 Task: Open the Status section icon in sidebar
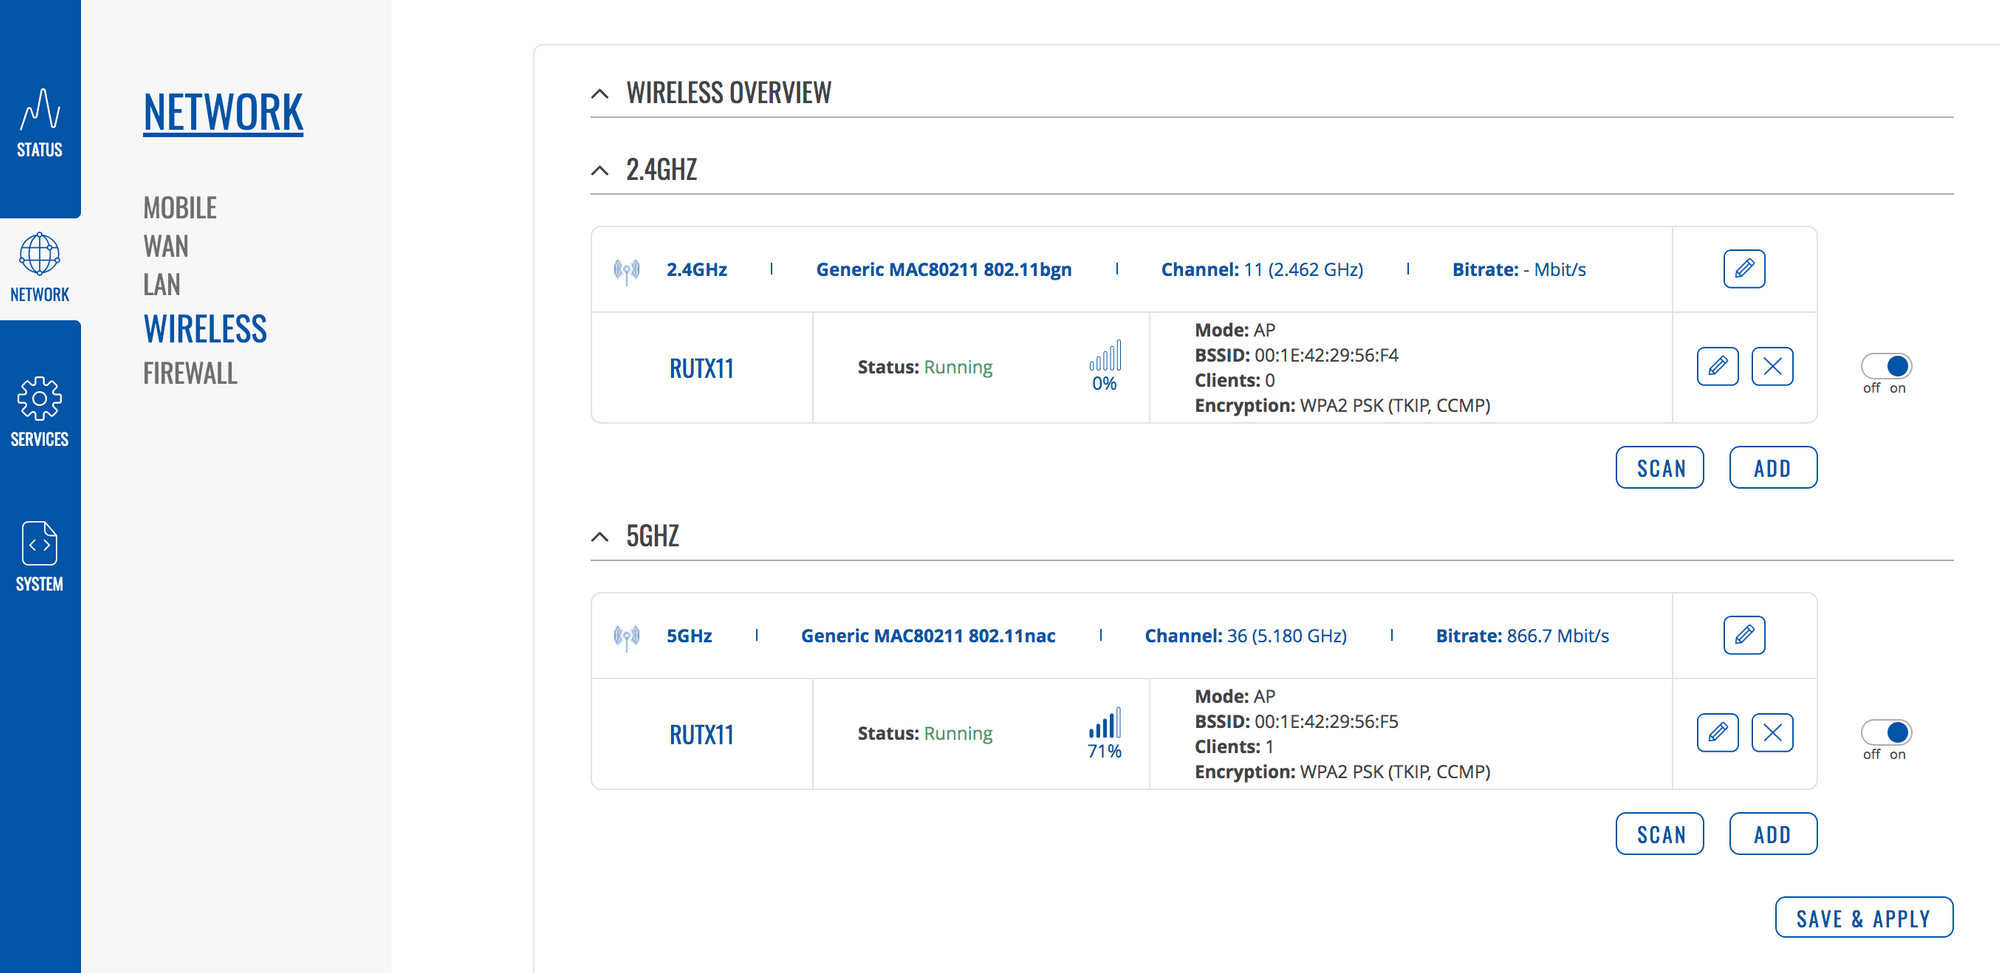pos(40,109)
